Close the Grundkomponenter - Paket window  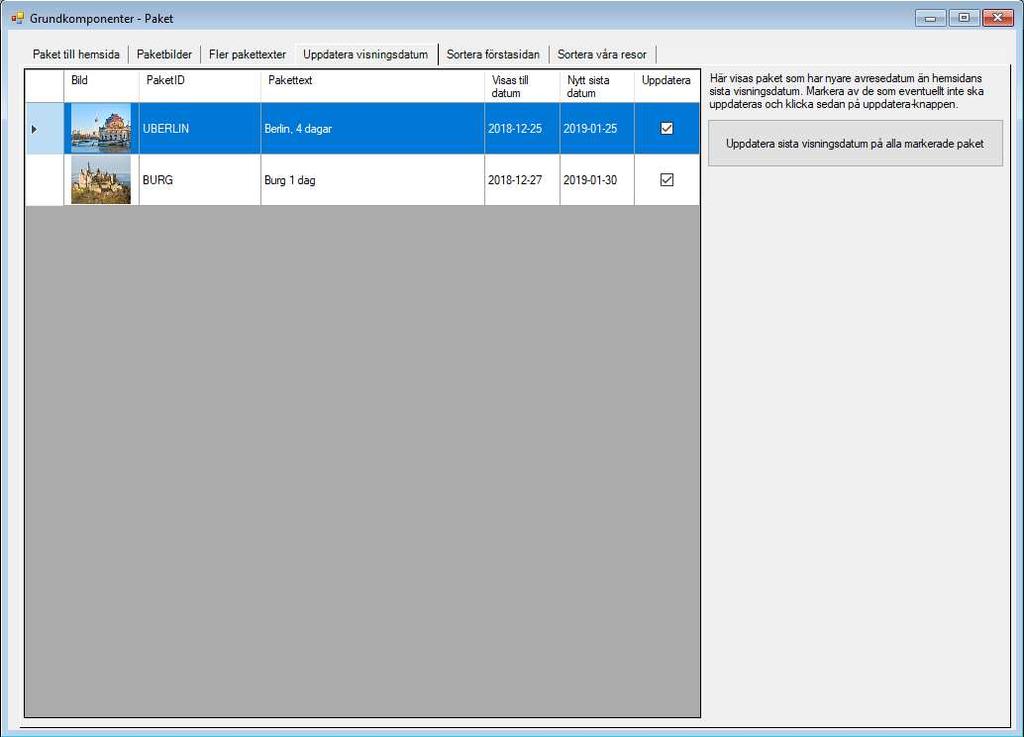click(x=998, y=18)
